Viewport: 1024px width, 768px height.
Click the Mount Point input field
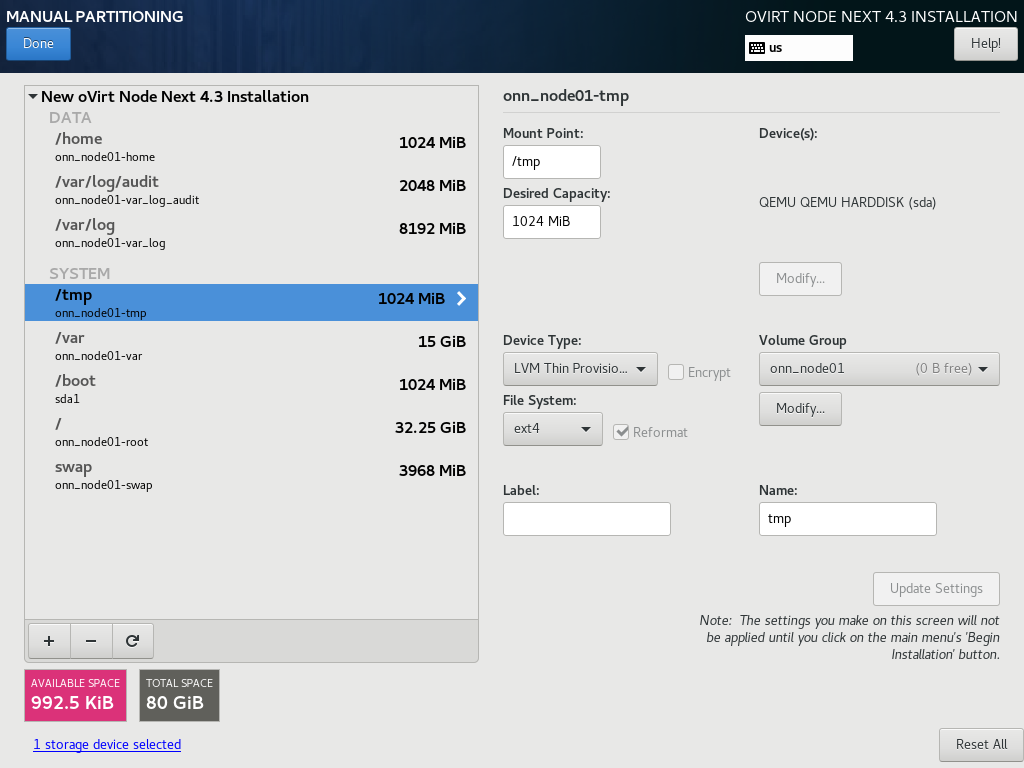tap(552, 162)
